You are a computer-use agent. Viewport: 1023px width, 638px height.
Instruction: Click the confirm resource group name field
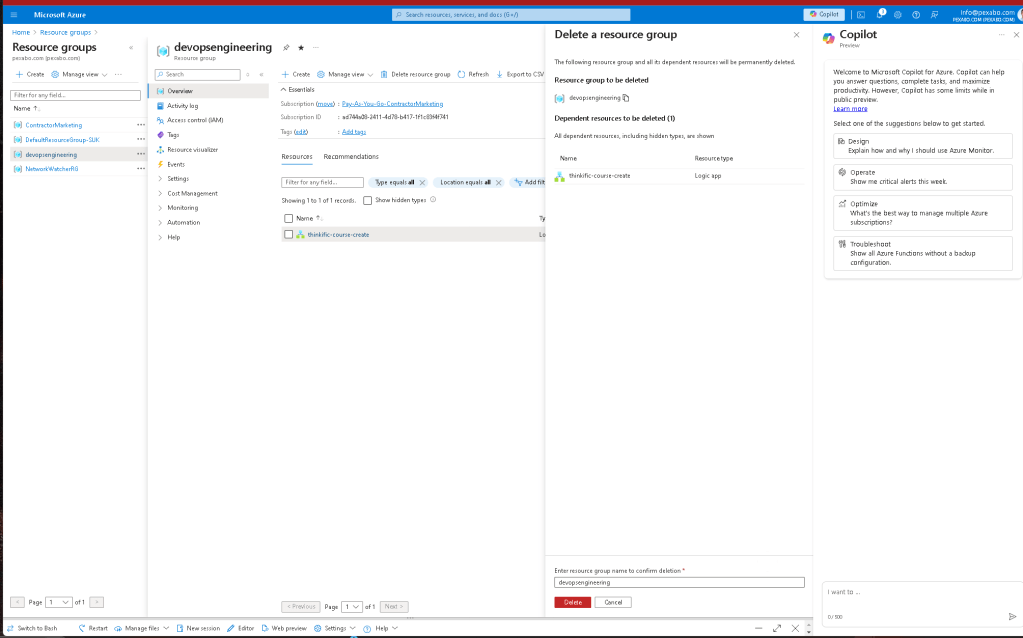click(x=679, y=583)
